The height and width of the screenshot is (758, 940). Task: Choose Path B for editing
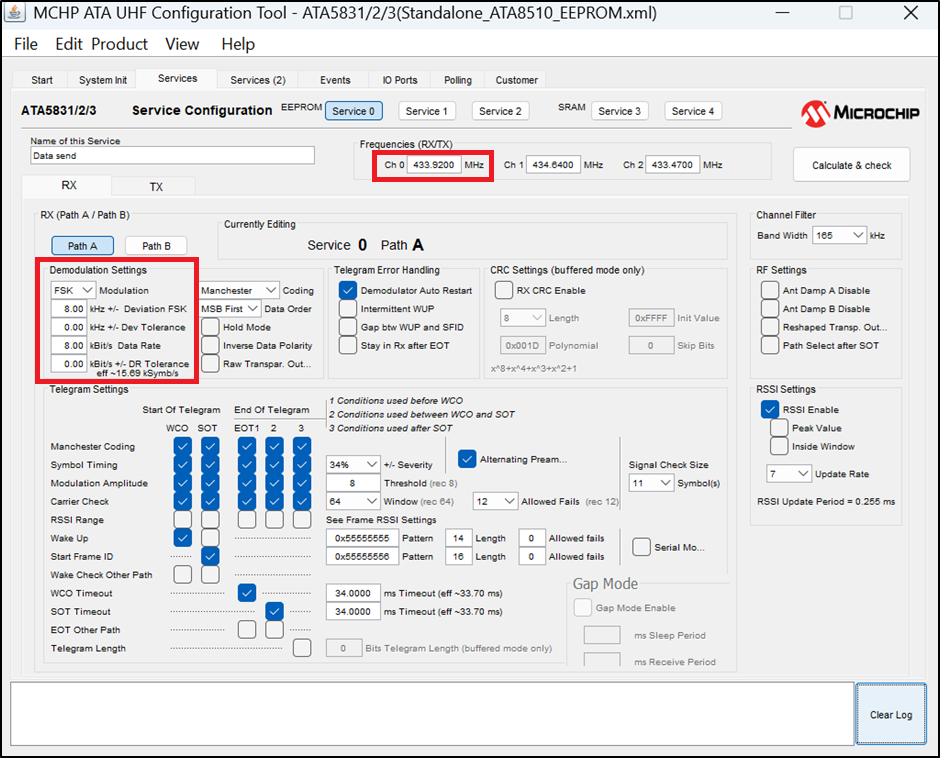coord(156,245)
